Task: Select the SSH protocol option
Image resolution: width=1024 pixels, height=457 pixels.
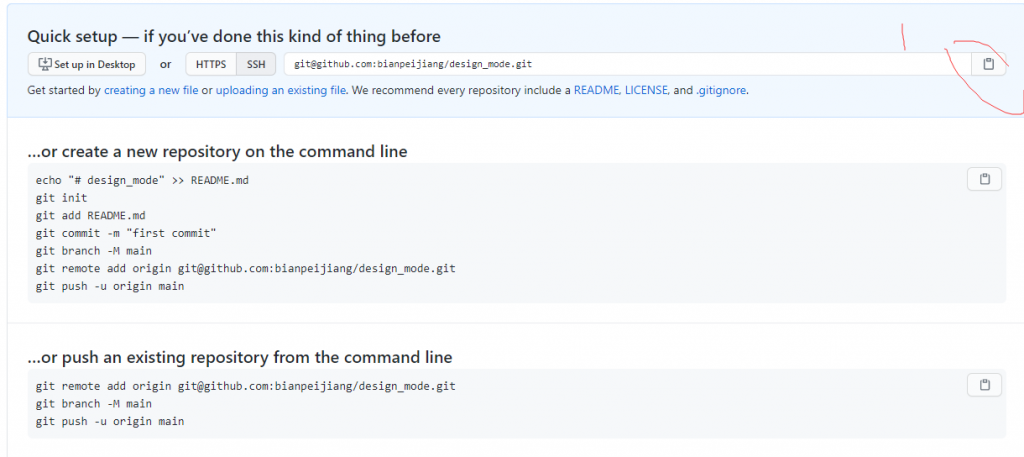Action: (x=256, y=64)
